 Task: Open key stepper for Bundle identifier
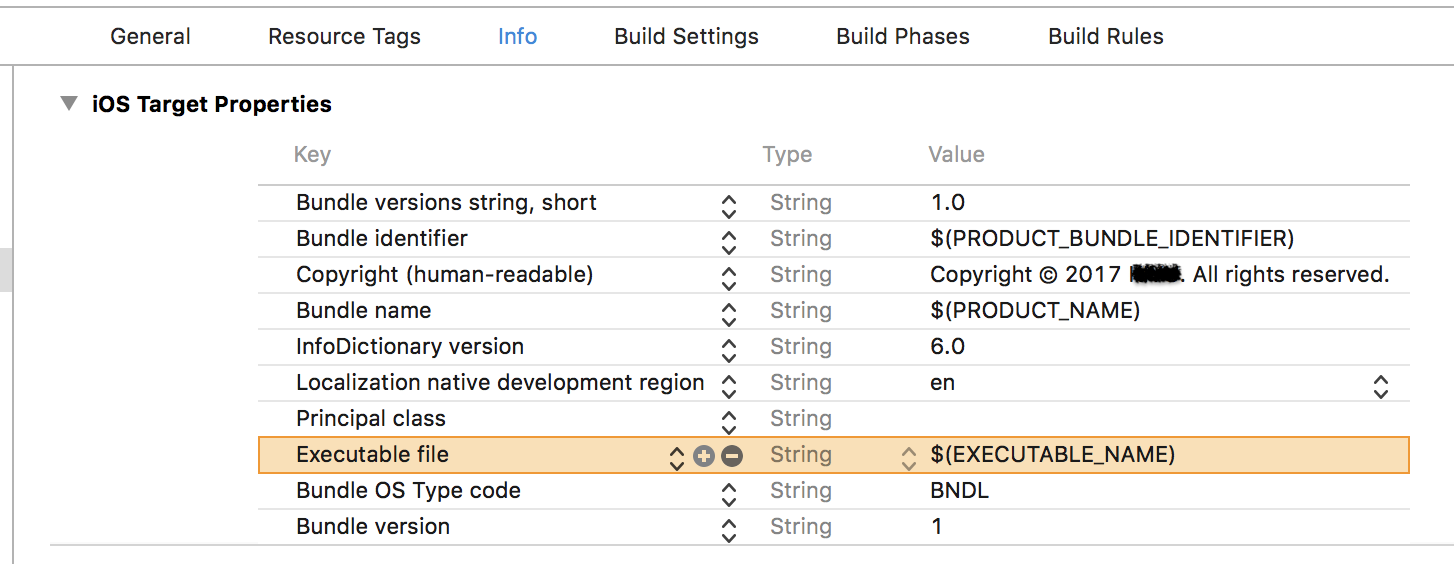(x=729, y=241)
